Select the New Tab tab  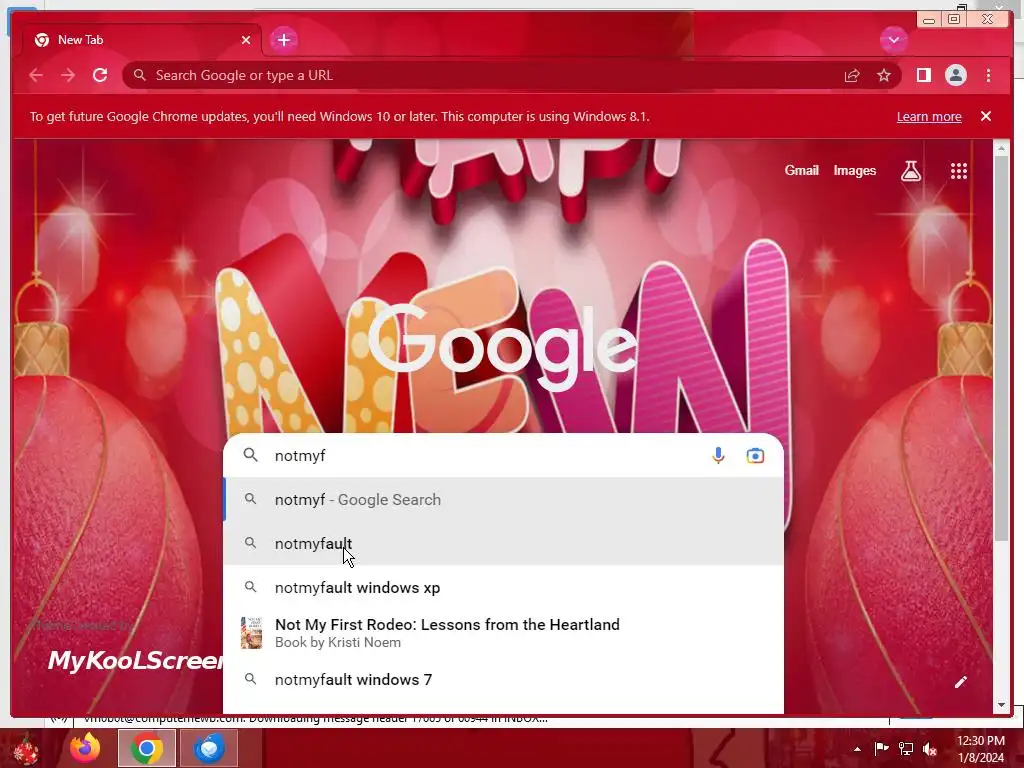pyautogui.click(x=142, y=40)
